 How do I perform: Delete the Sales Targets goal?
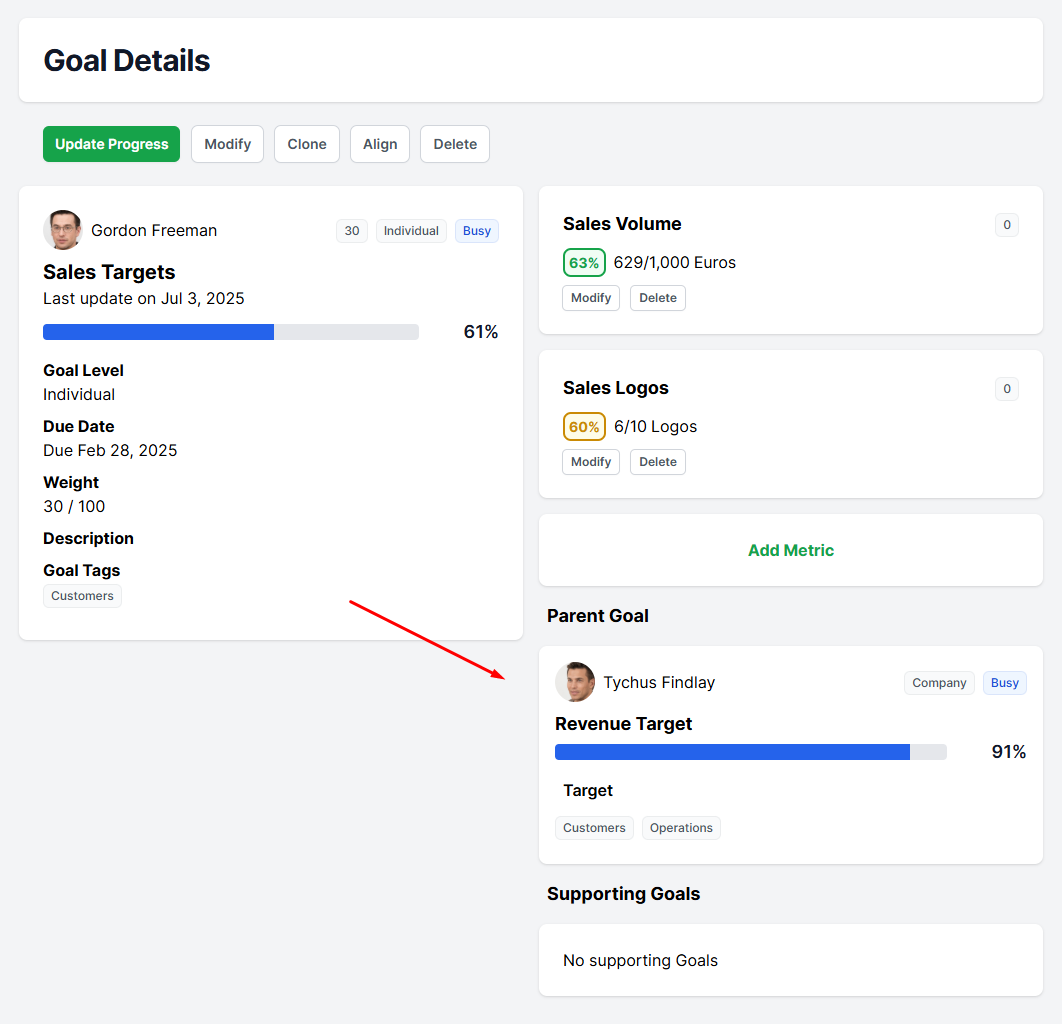point(455,144)
